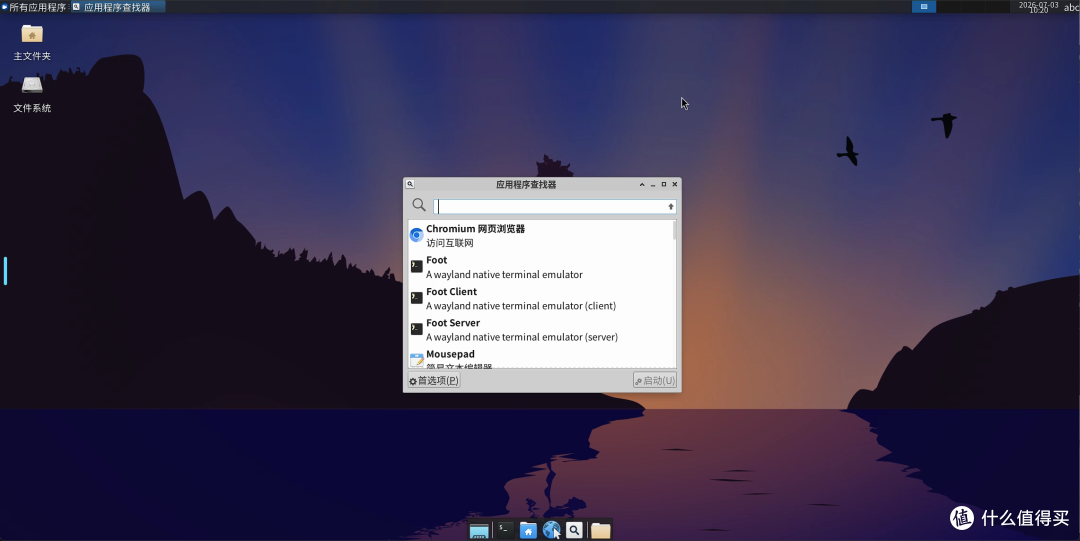This screenshot has width=1080, height=541.
Task: Choose the Foot Client list entry
Action: 541,298
